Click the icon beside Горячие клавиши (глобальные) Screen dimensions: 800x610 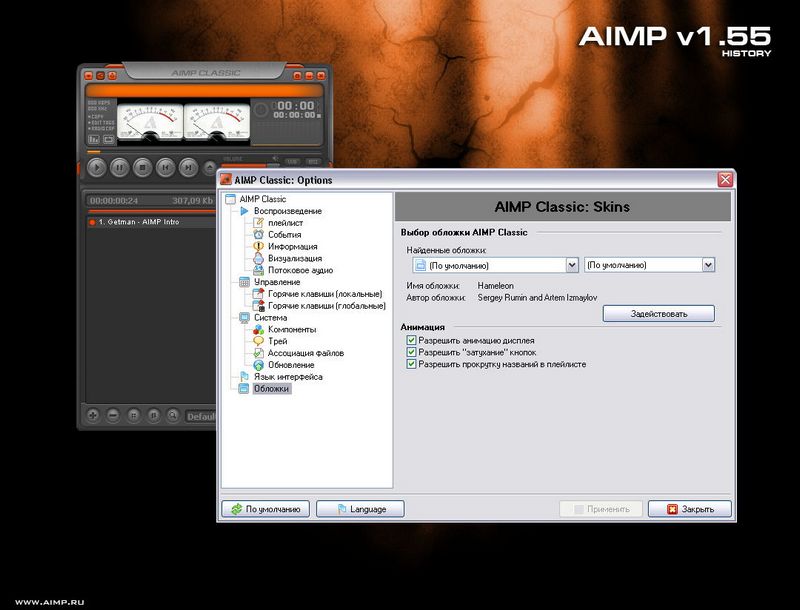pyautogui.click(x=259, y=306)
